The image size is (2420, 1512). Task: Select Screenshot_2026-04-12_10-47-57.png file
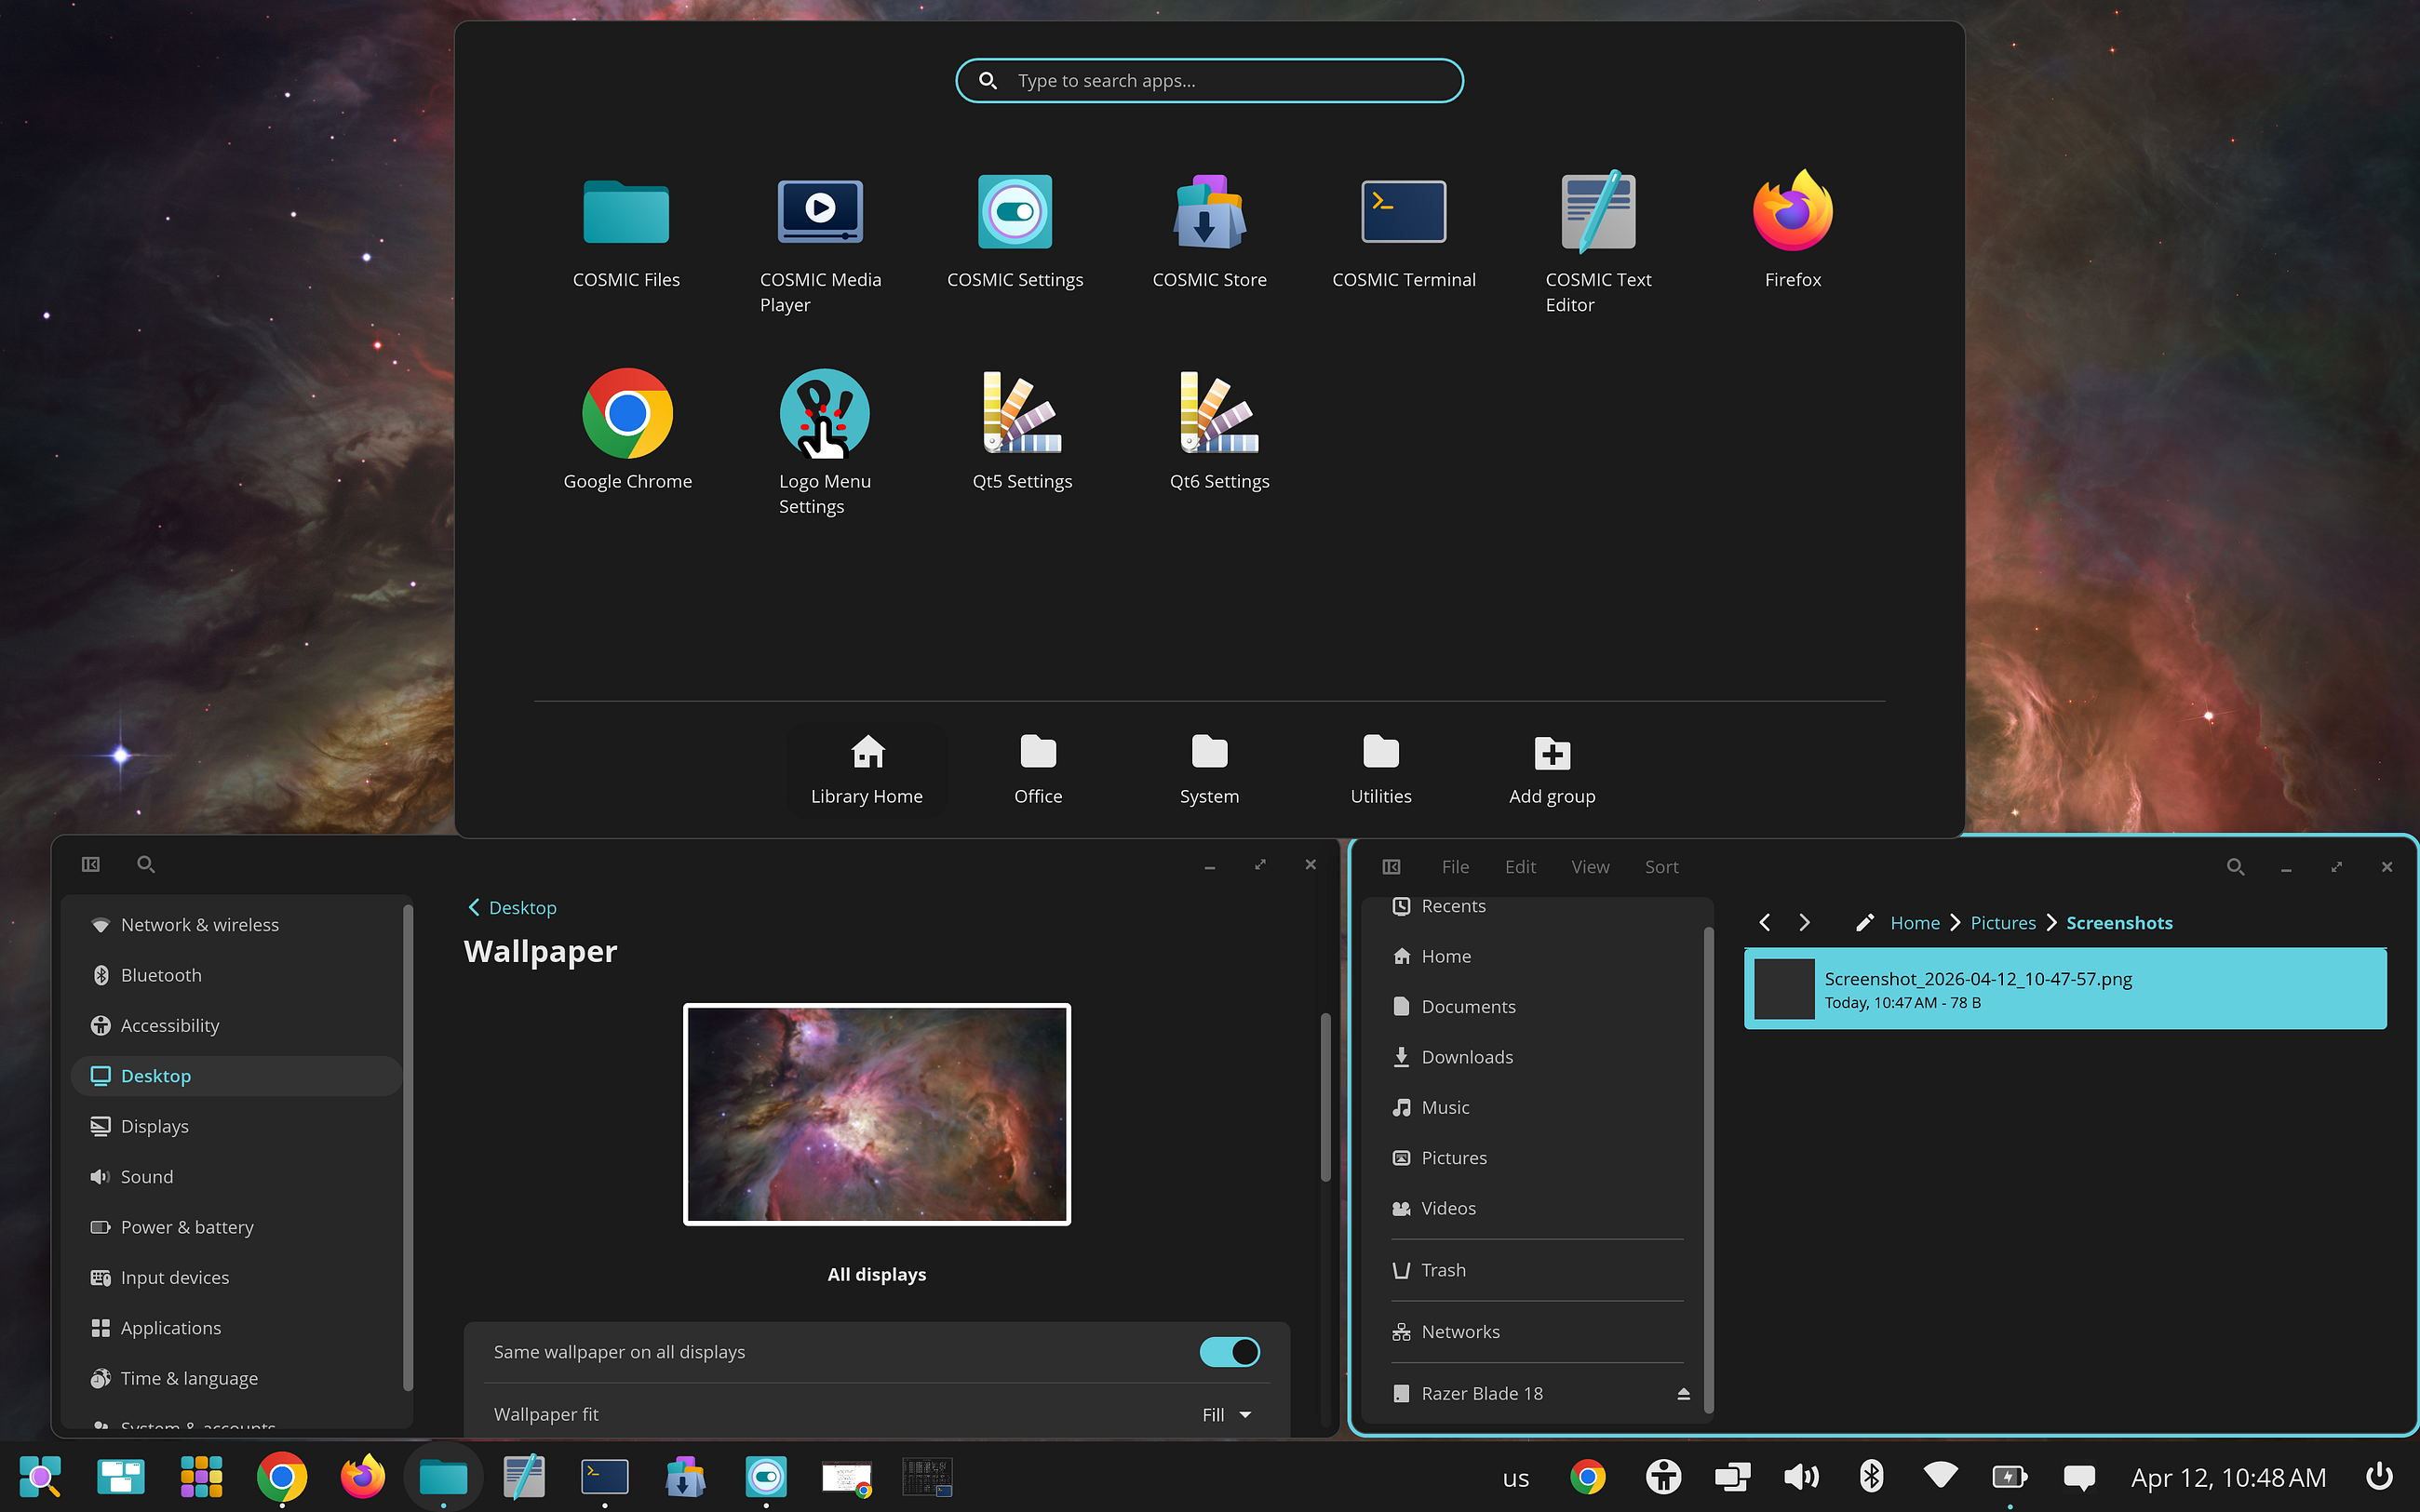click(x=2065, y=989)
